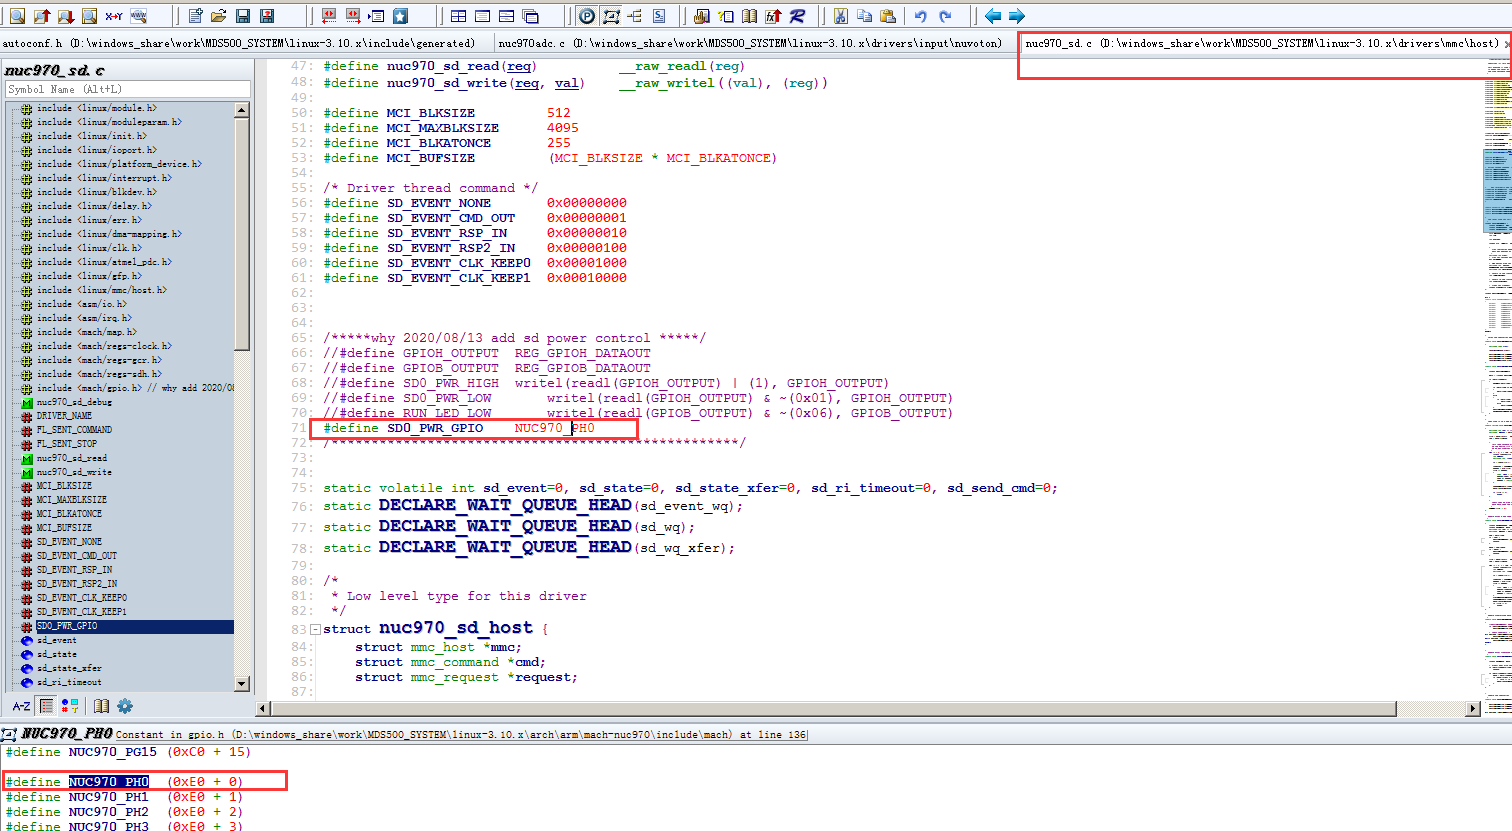The width and height of the screenshot is (1512, 831).
Task: Click the Save All floppy icon
Action: coord(267,16)
